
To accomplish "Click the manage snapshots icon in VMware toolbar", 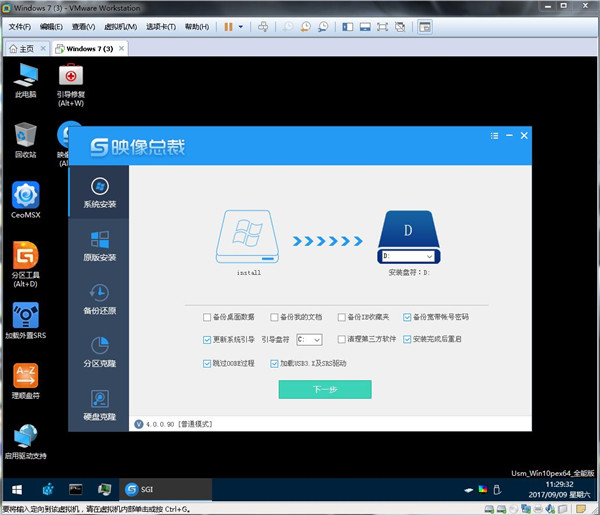I will coord(323,27).
